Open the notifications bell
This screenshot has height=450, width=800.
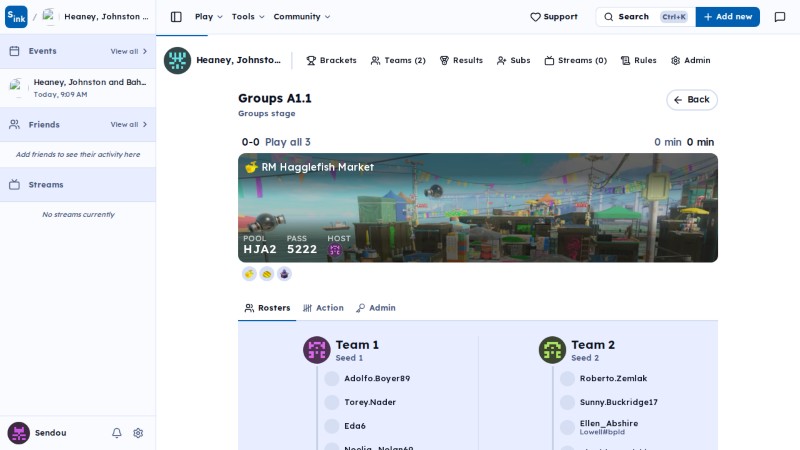tap(117, 433)
